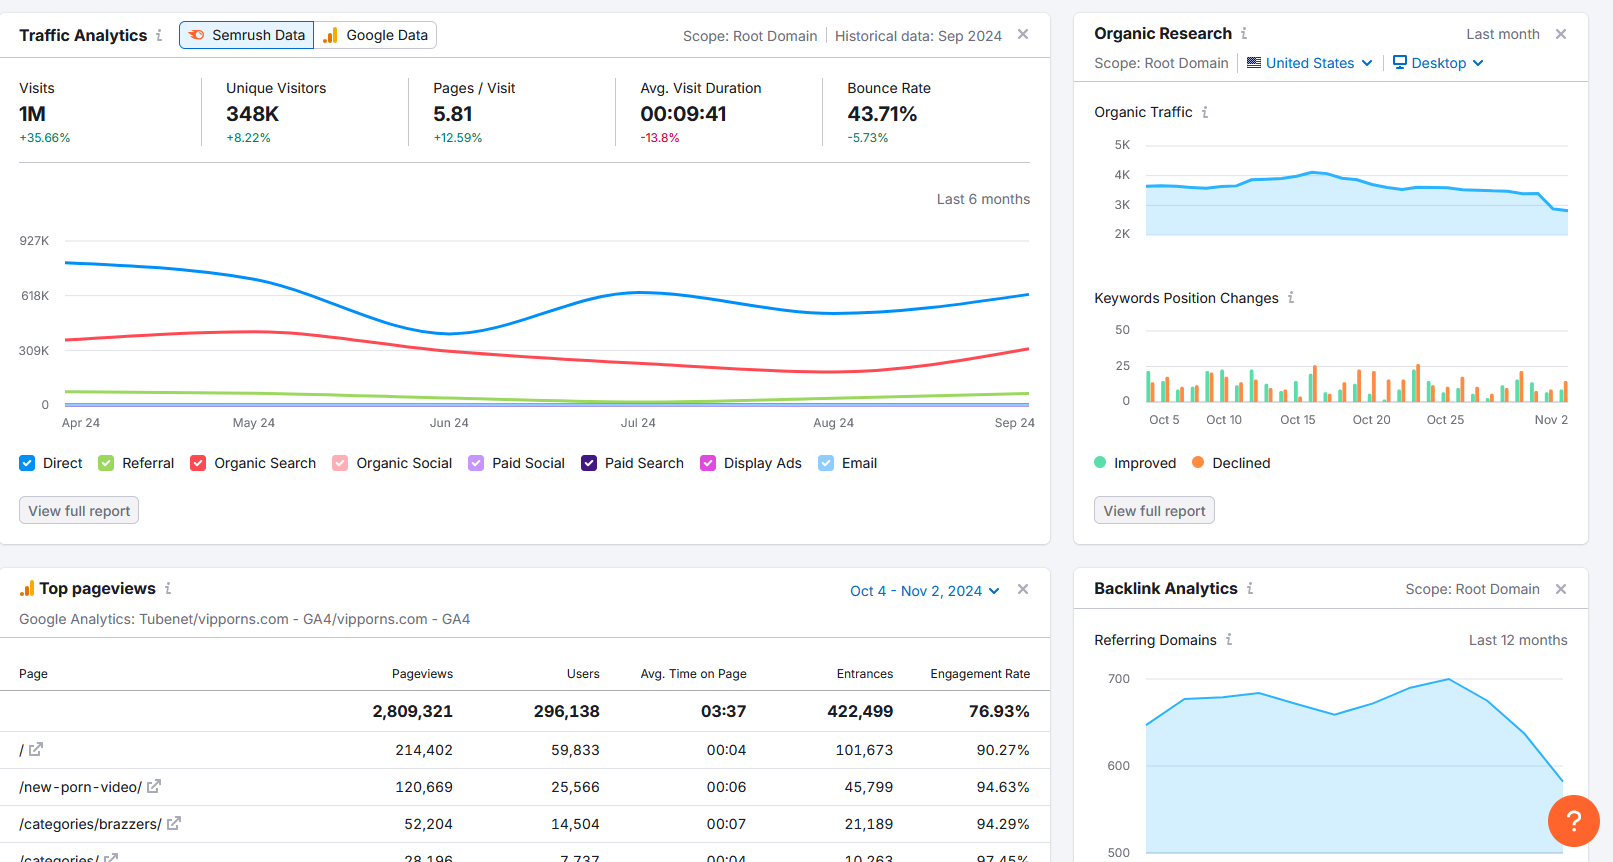Open the /new-porn-video/ page link
Screen dimensions: 1613x862
tap(80, 787)
